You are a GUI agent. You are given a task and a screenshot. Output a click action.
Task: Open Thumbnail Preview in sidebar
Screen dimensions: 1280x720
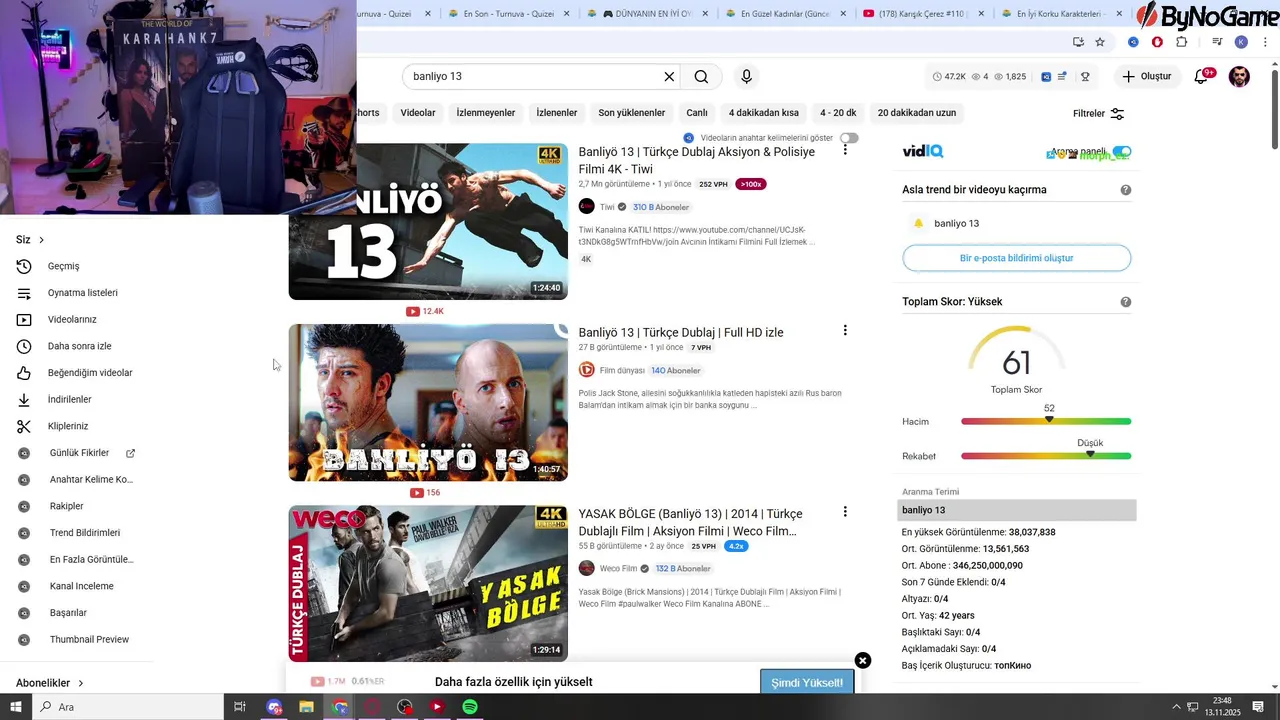click(89, 639)
